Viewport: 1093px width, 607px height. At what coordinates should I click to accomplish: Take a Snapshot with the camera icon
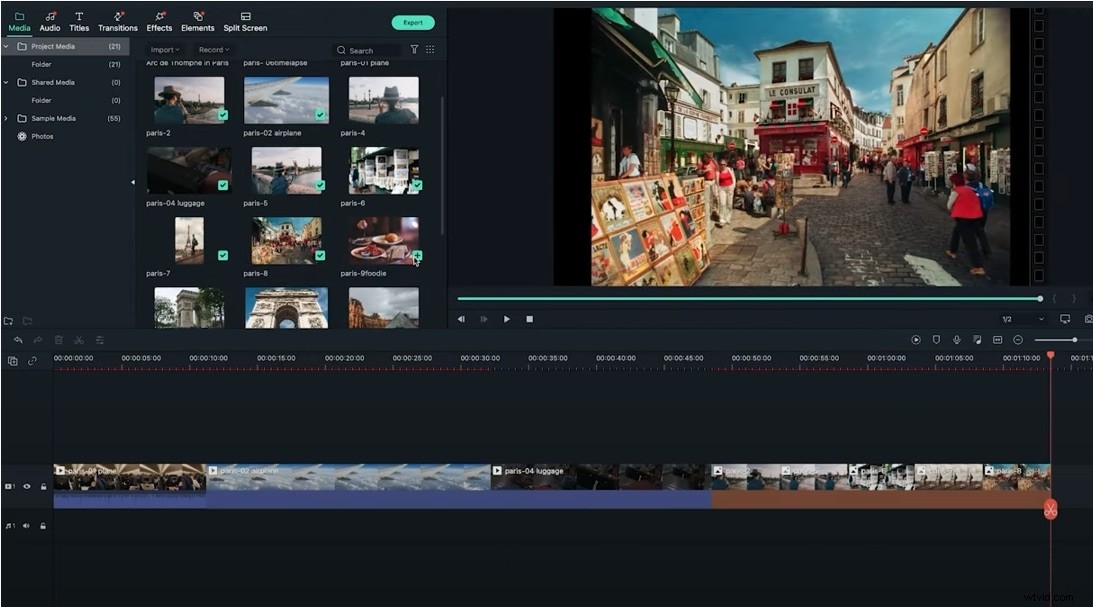(x=1088, y=319)
